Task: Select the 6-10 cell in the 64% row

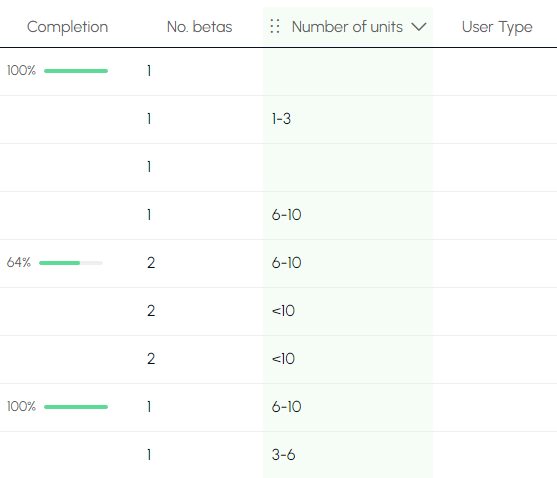Action: pyautogui.click(x=348, y=263)
